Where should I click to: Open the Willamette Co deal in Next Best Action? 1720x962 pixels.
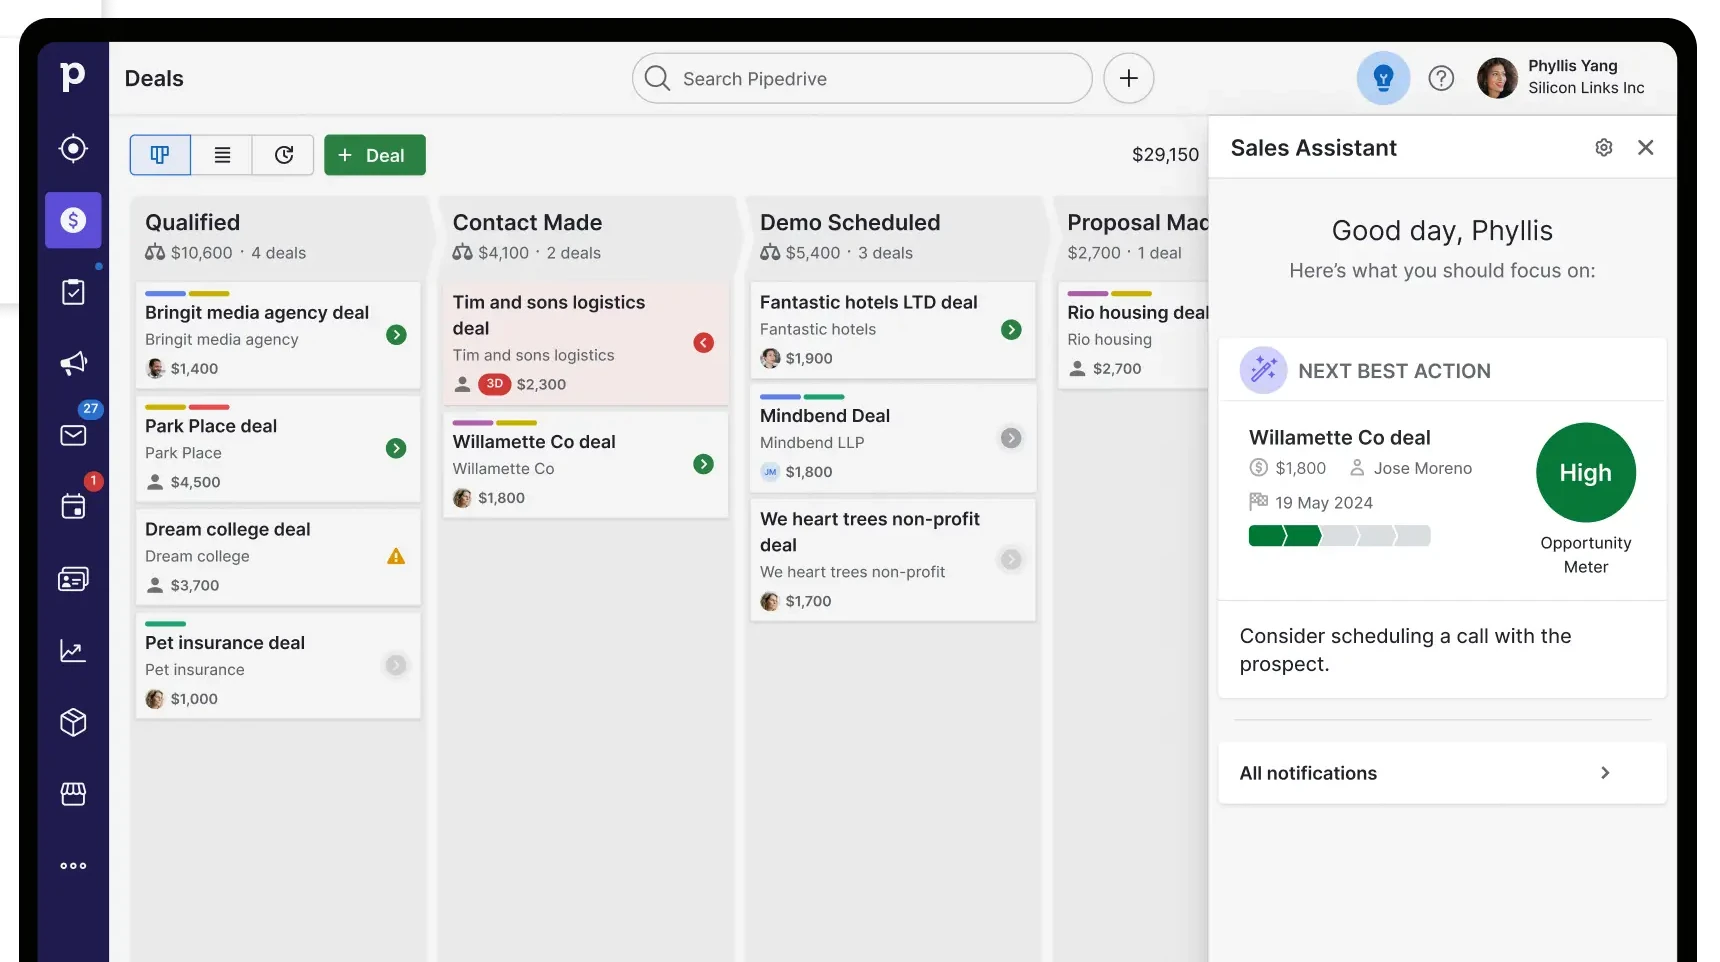point(1339,438)
